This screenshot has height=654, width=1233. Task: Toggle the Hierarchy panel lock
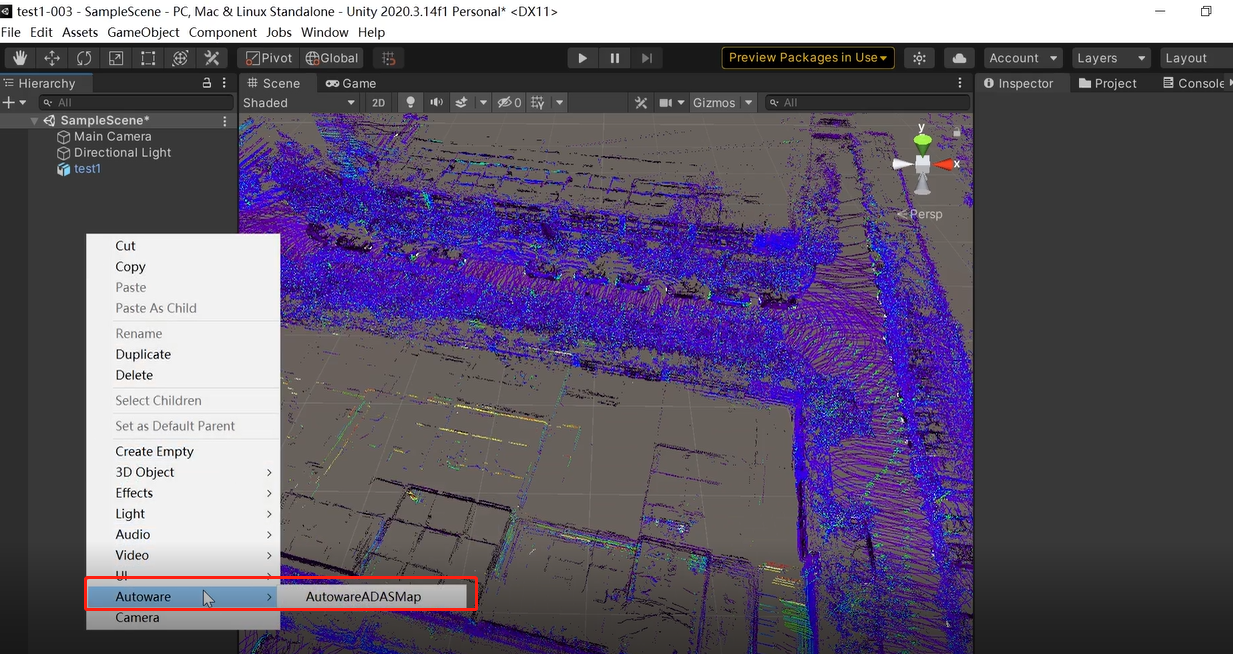coord(207,83)
